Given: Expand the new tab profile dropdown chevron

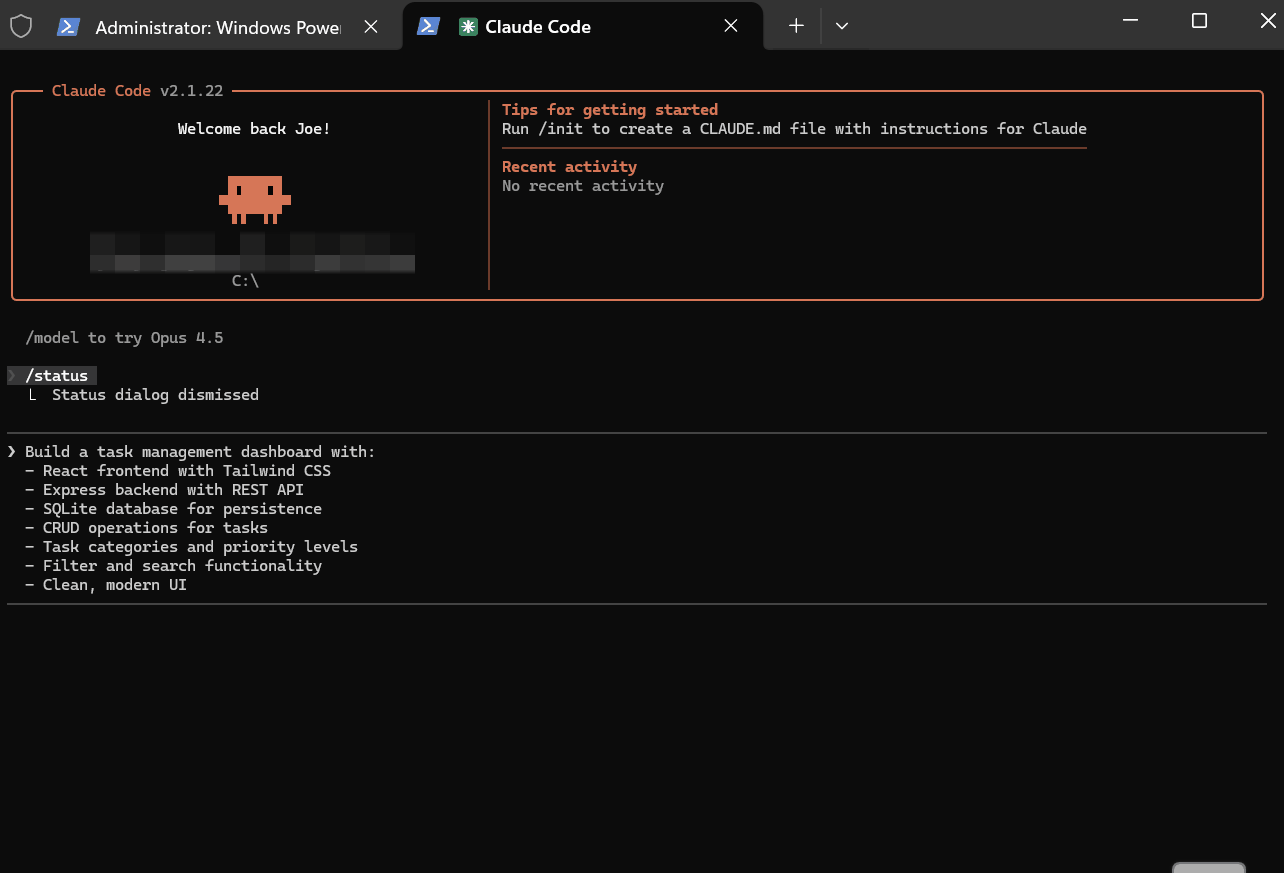Looking at the screenshot, I should point(842,27).
